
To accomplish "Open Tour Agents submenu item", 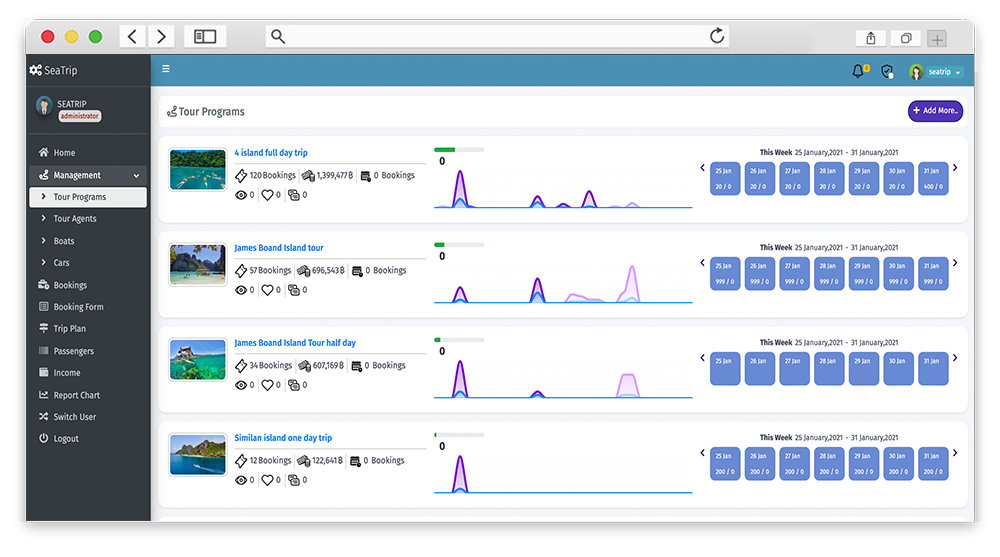I will point(88,218).
